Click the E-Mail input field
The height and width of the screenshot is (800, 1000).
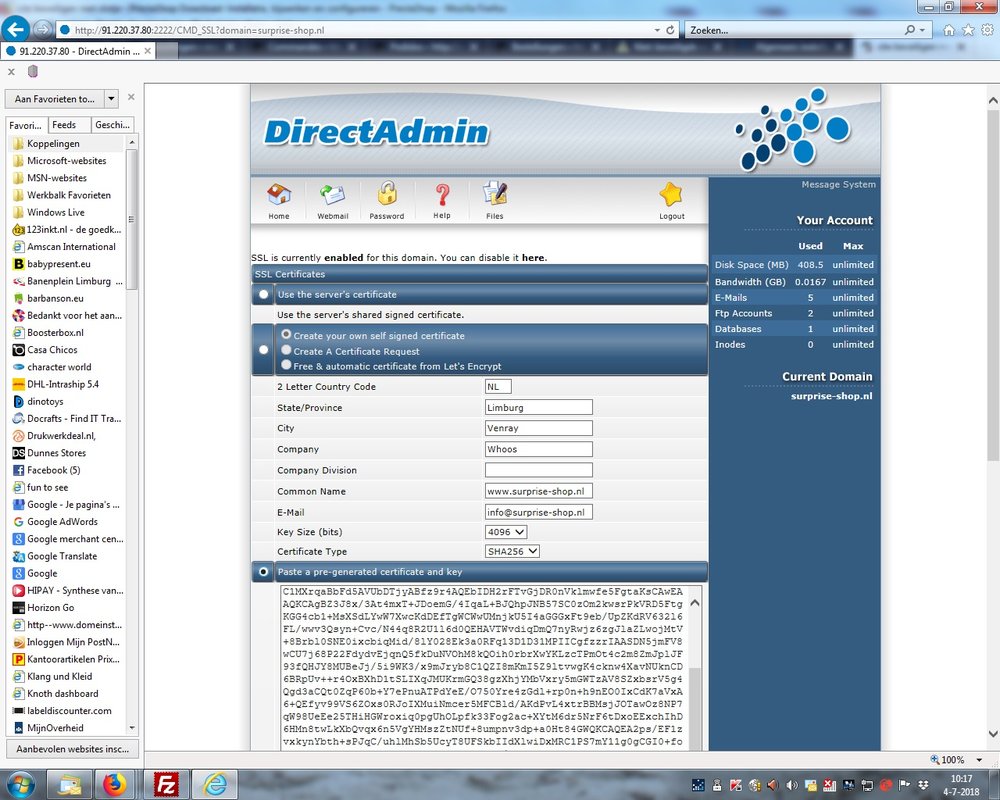coord(539,512)
